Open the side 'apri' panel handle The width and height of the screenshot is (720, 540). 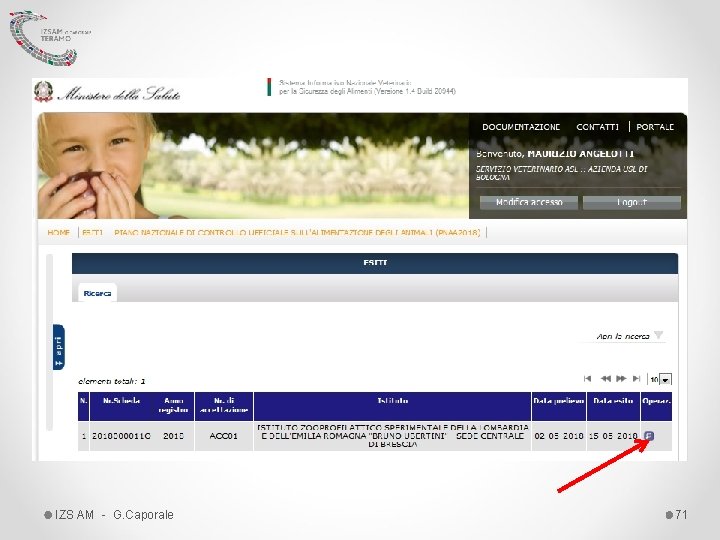coord(59,347)
